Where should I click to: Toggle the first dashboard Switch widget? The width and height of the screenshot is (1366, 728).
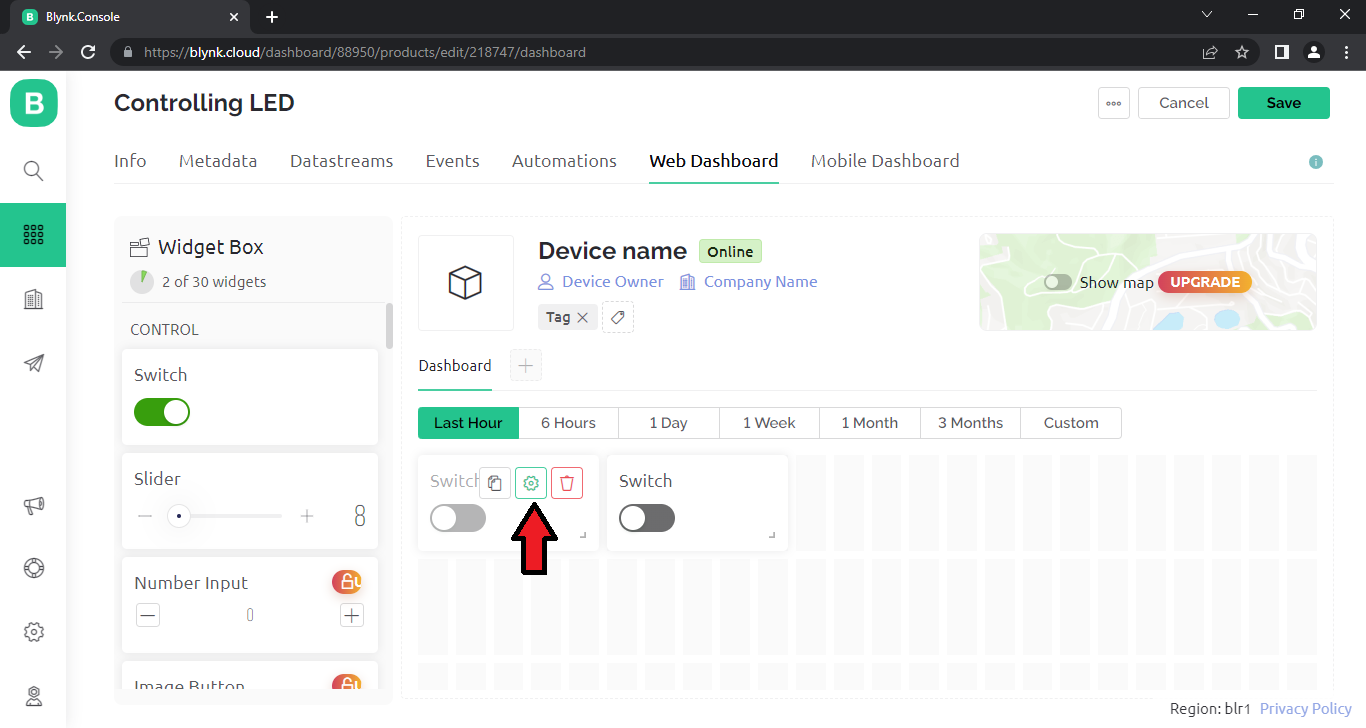pos(458,518)
